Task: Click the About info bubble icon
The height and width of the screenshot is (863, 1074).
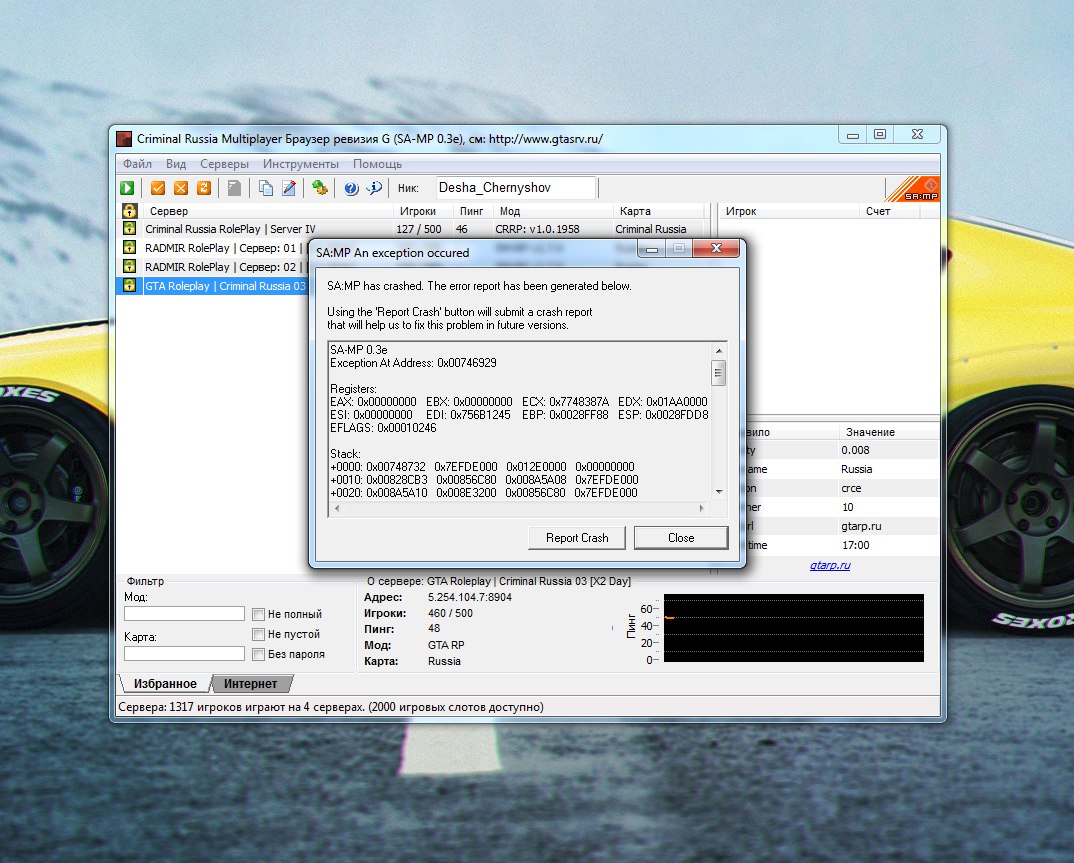Action: coord(374,188)
